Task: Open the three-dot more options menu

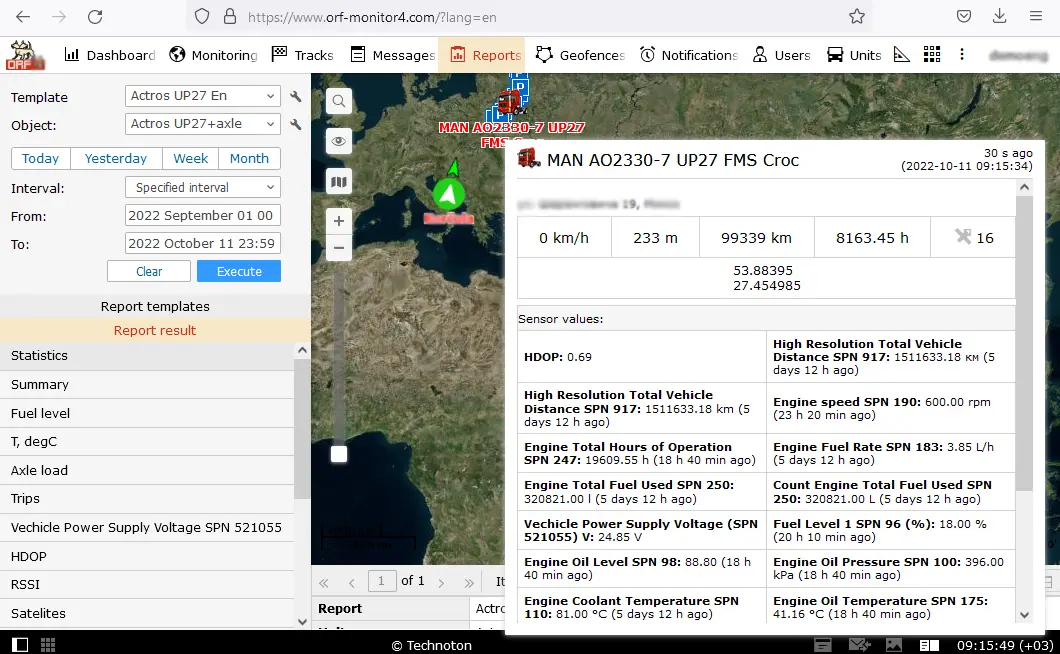Action: pos(962,55)
